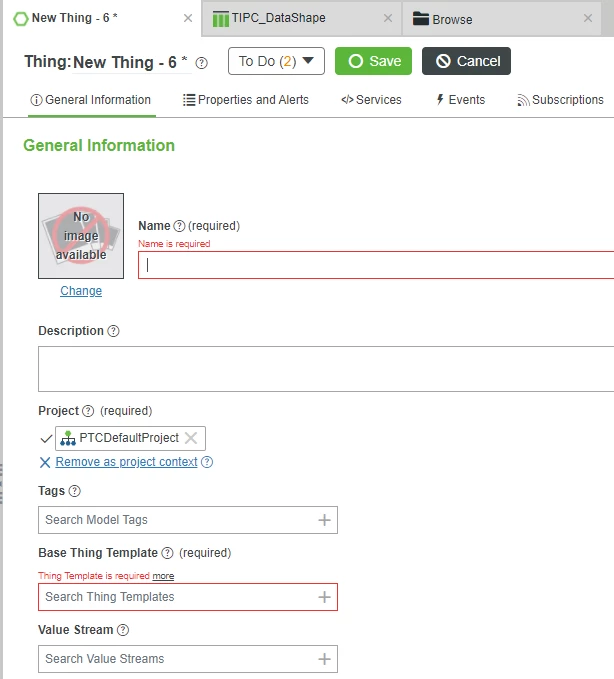The height and width of the screenshot is (679, 614).
Task: Open the To Do (2) dropdown
Action: [x=276, y=61]
